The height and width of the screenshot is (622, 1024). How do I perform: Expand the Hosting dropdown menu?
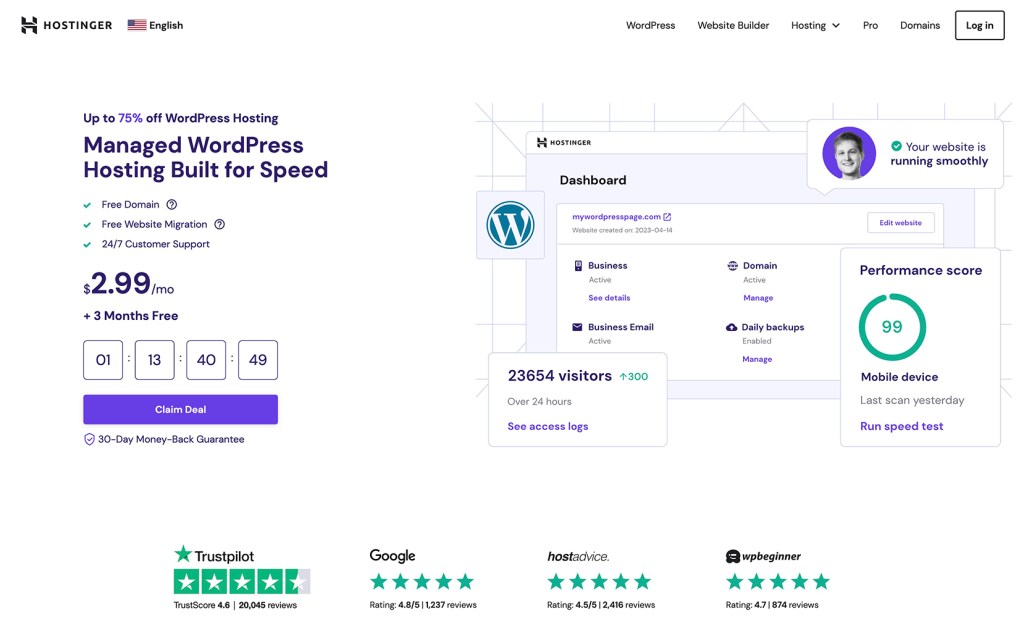815,25
